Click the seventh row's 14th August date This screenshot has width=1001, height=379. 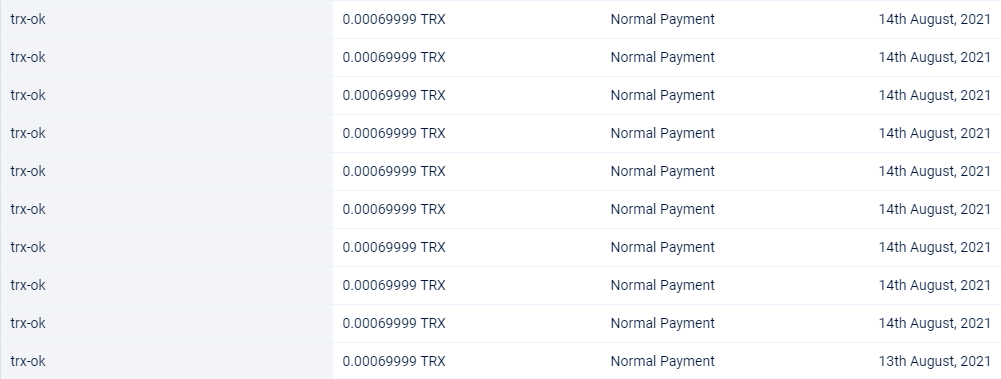click(934, 247)
